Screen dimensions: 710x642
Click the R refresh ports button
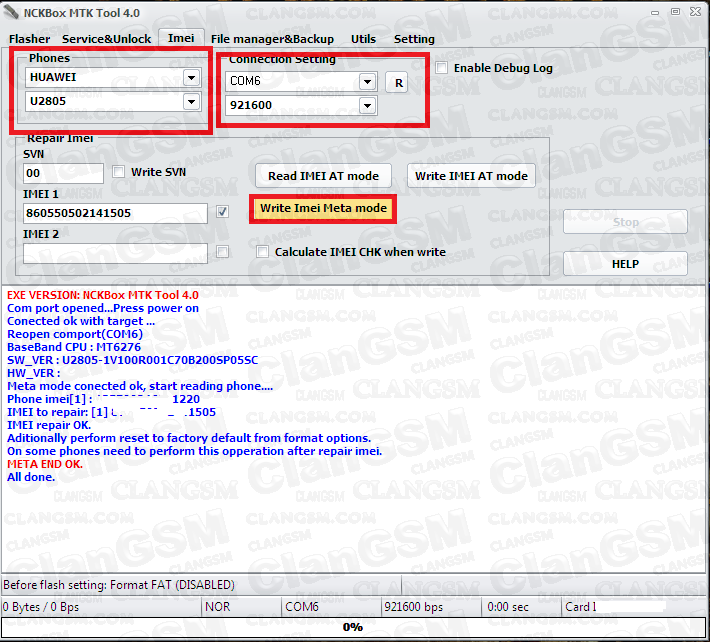397,82
